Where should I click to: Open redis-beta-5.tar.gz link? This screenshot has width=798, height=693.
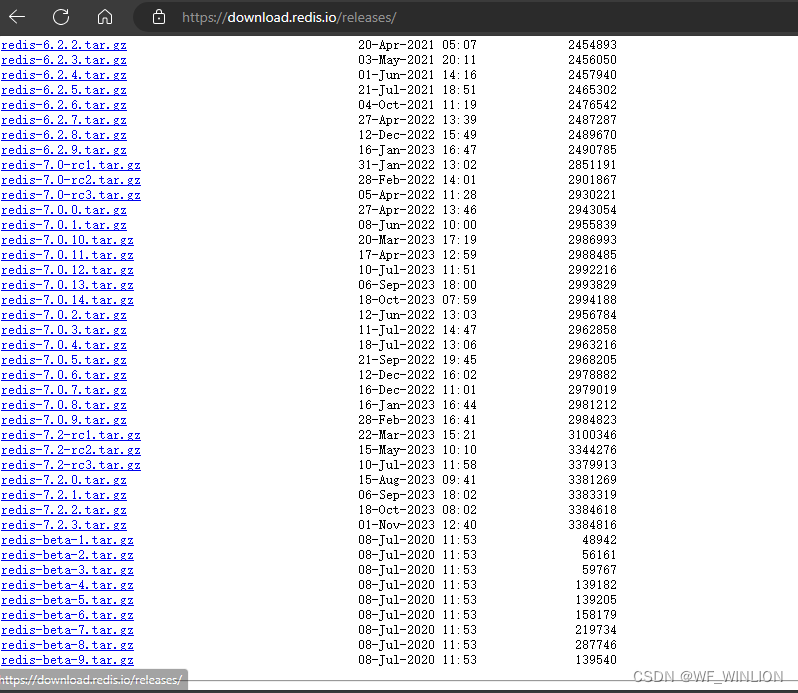tap(67, 600)
